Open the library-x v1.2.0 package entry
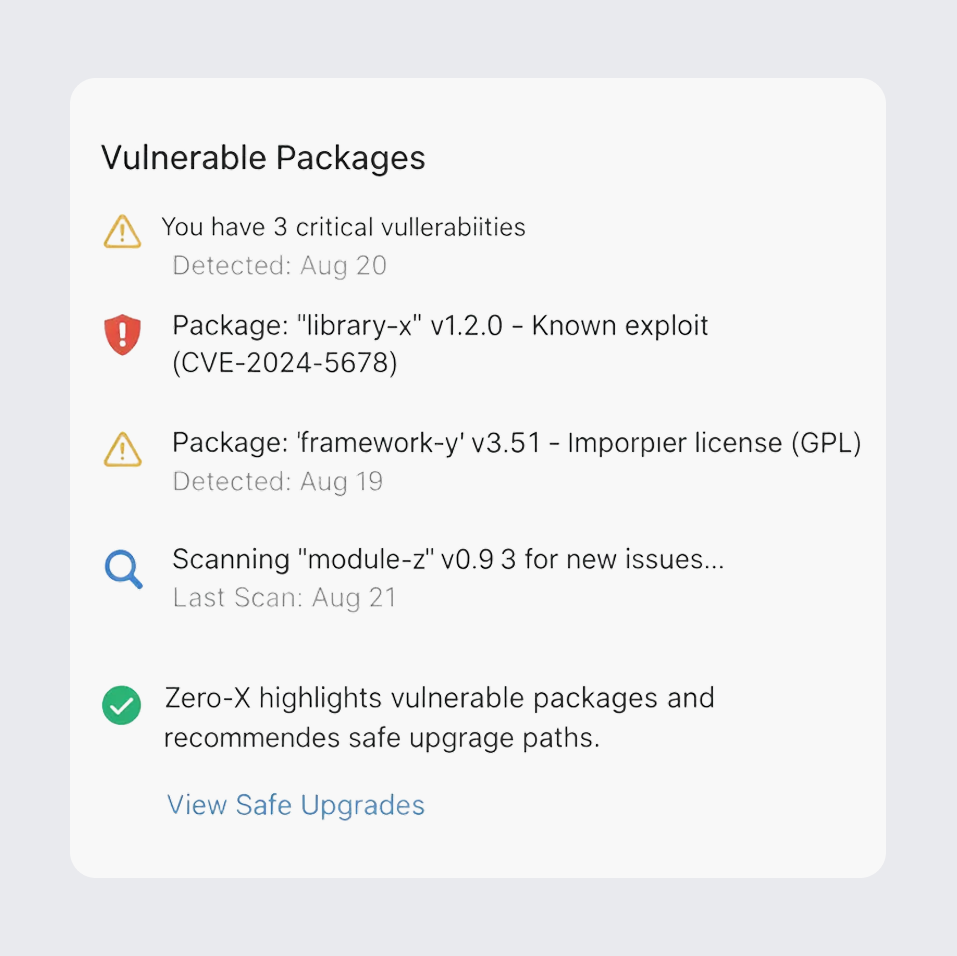The image size is (957, 956). tap(337, 326)
